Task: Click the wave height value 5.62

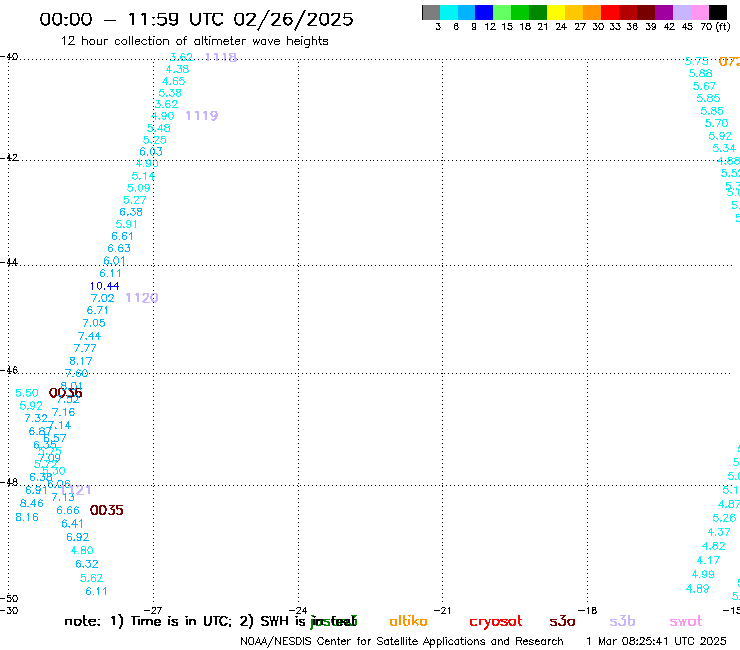Action: coord(92,578)
